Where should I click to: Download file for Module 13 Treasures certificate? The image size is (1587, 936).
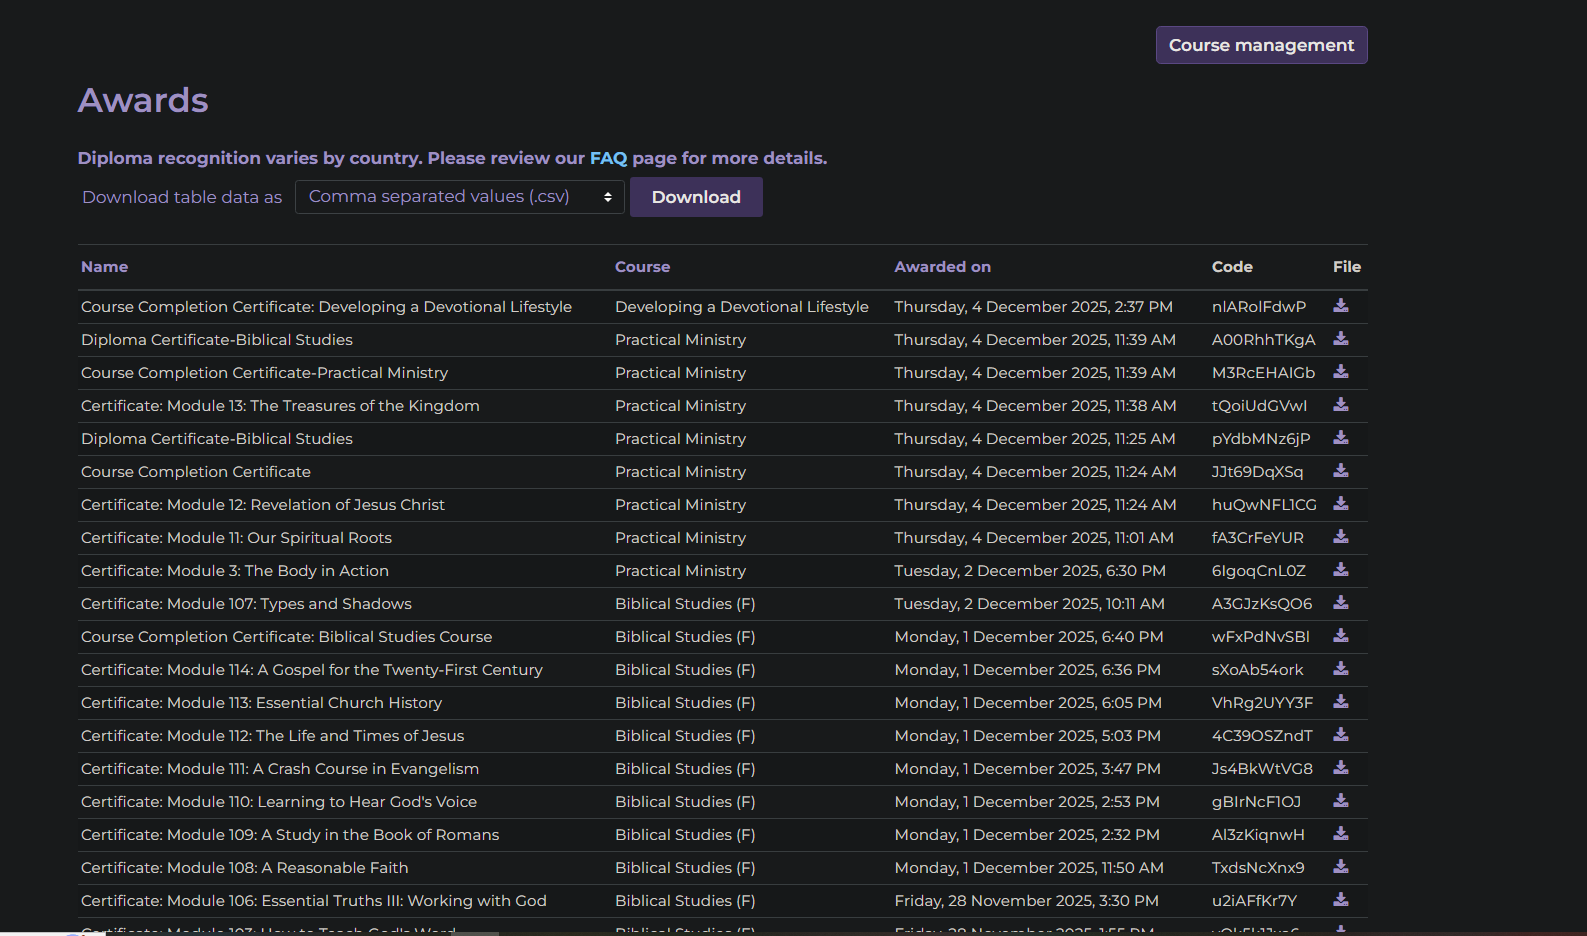1341,405
